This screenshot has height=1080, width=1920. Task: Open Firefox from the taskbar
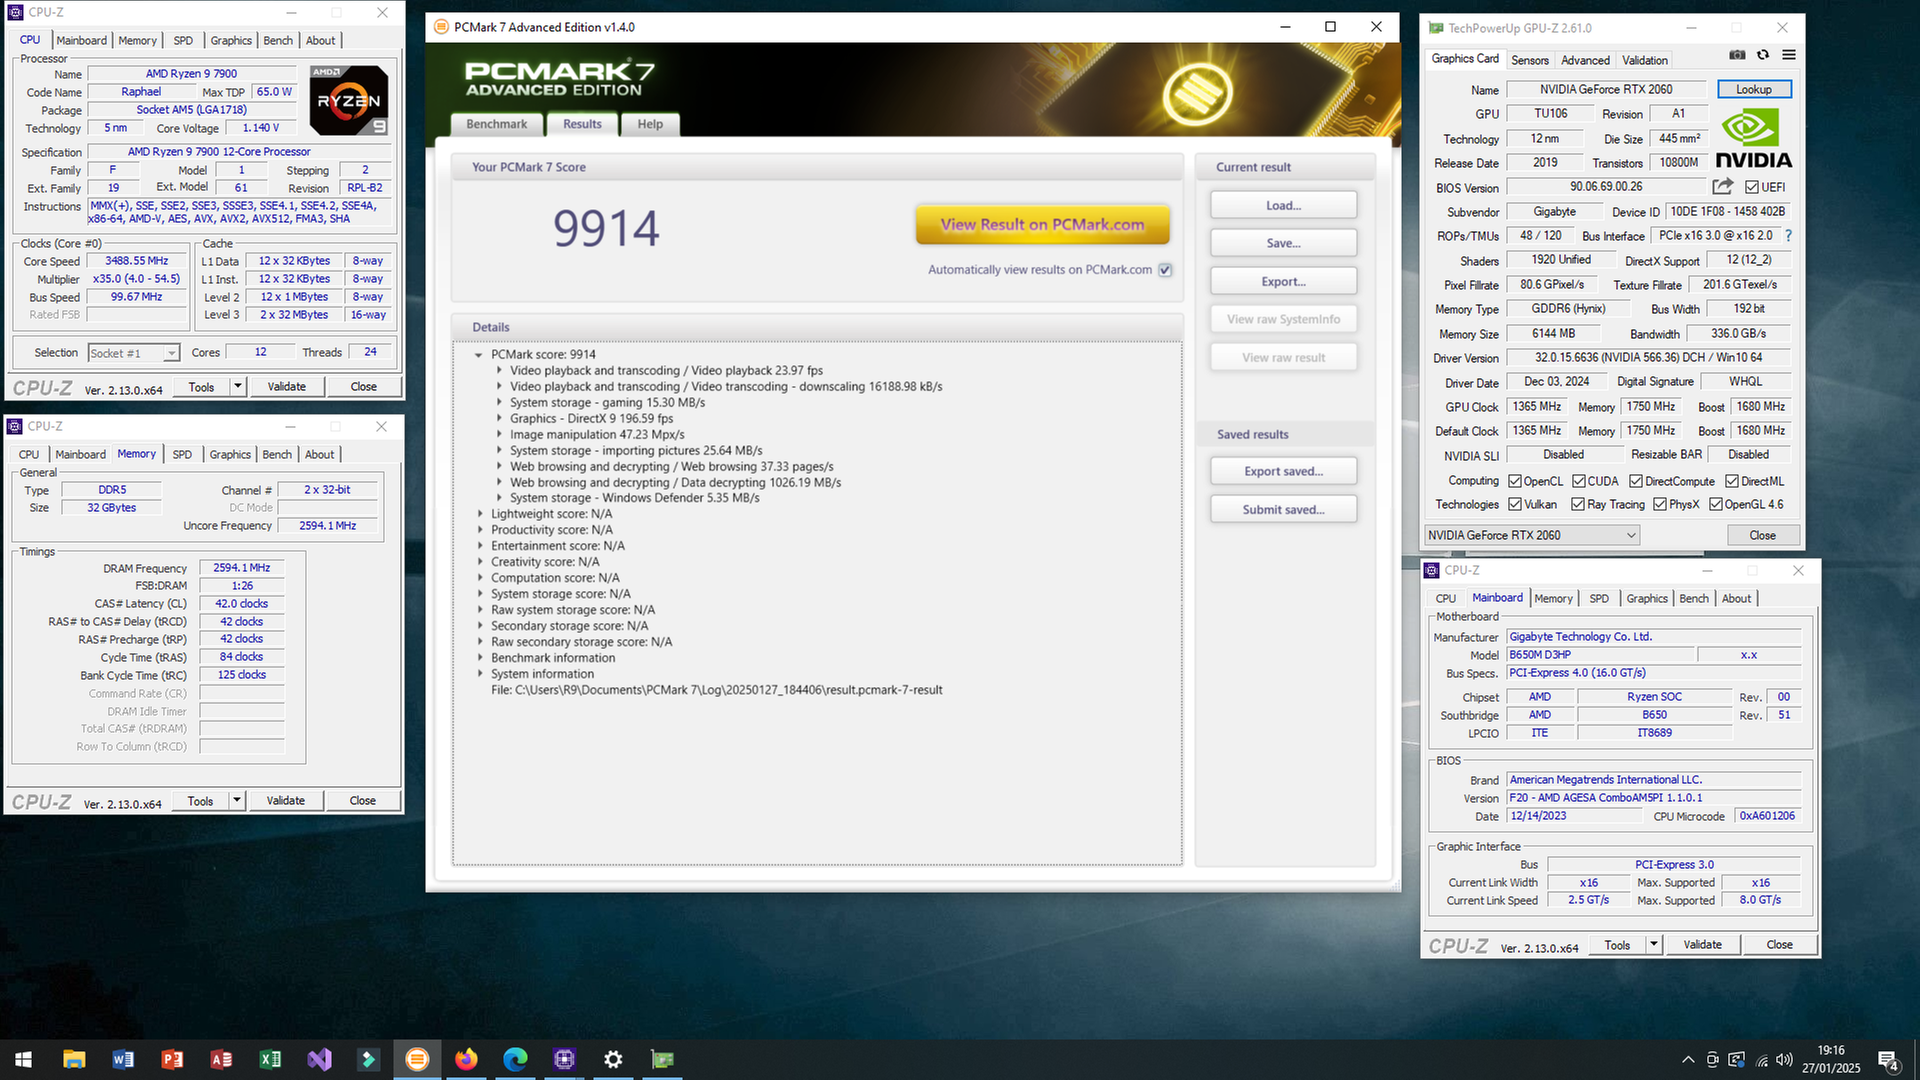click(x=466, y=1059)
